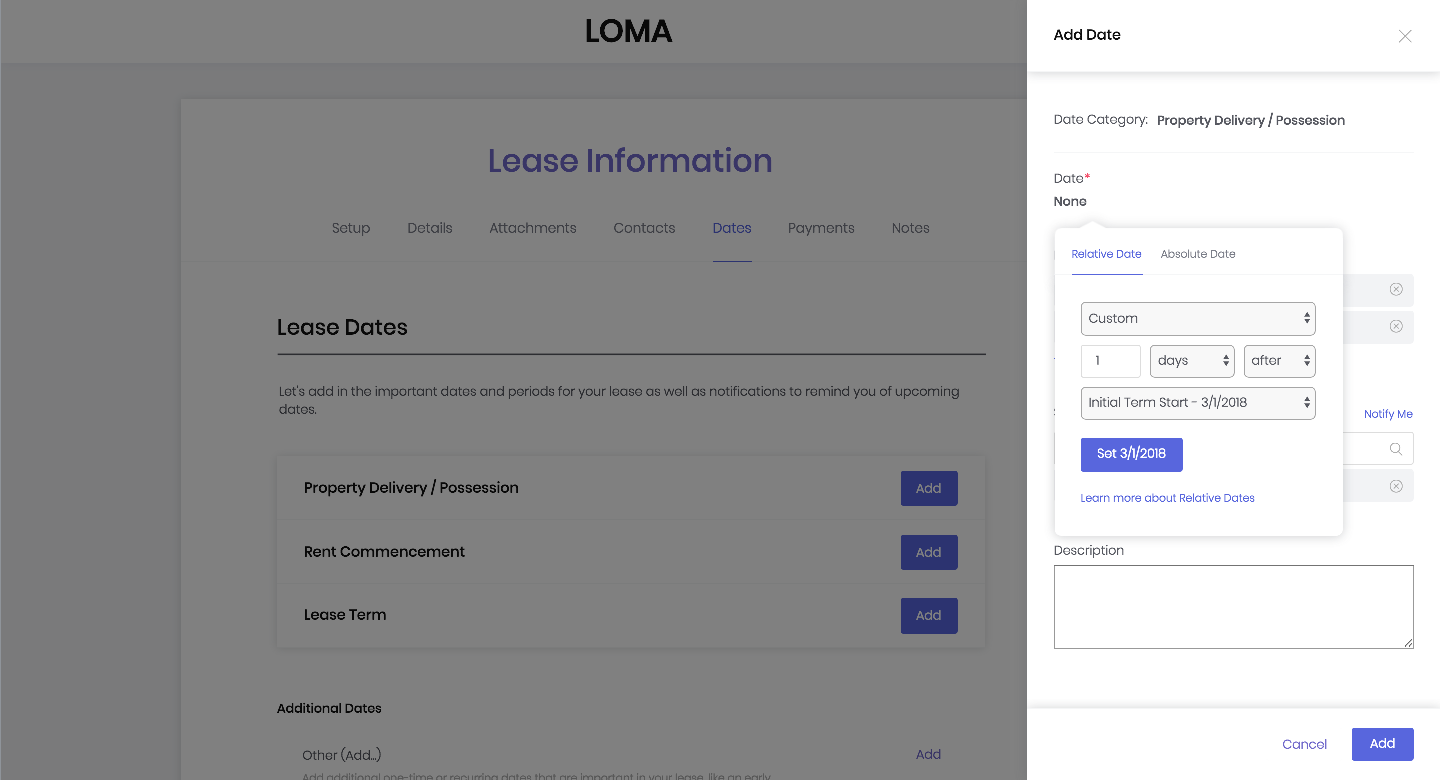Click the number input containing 1
The height and width of the screenshot is (780, 1440).
(x=1110, y=361)
